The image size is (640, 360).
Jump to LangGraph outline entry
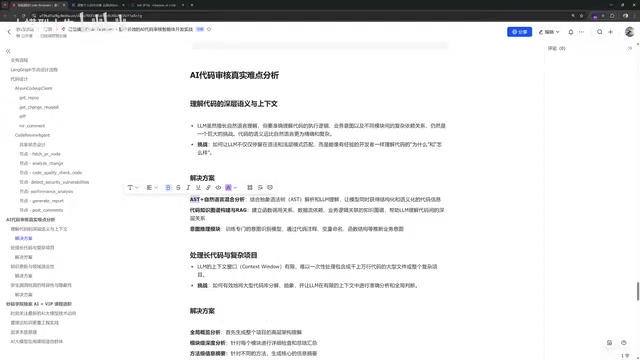pyautogui.click(x=34, y=69)
